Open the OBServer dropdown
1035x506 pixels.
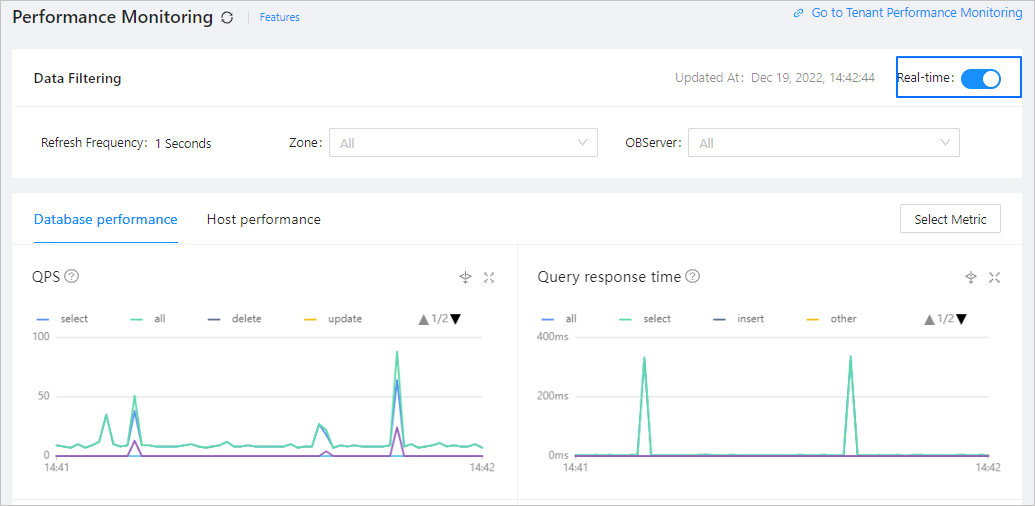tap(824, 142)
